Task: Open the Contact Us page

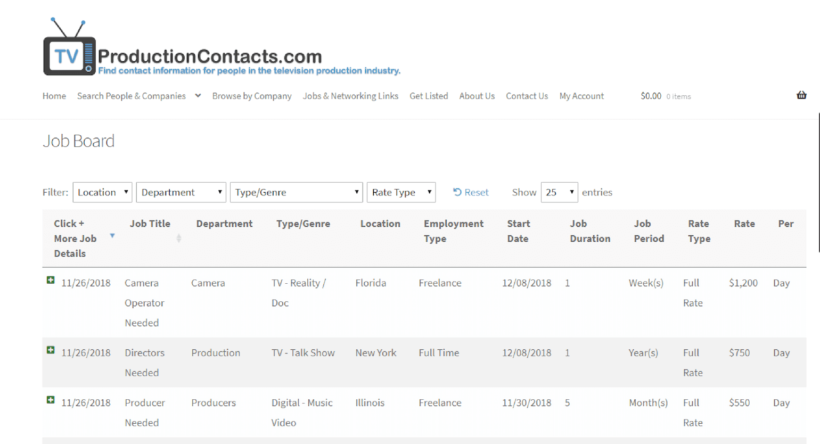Action: 527,96
